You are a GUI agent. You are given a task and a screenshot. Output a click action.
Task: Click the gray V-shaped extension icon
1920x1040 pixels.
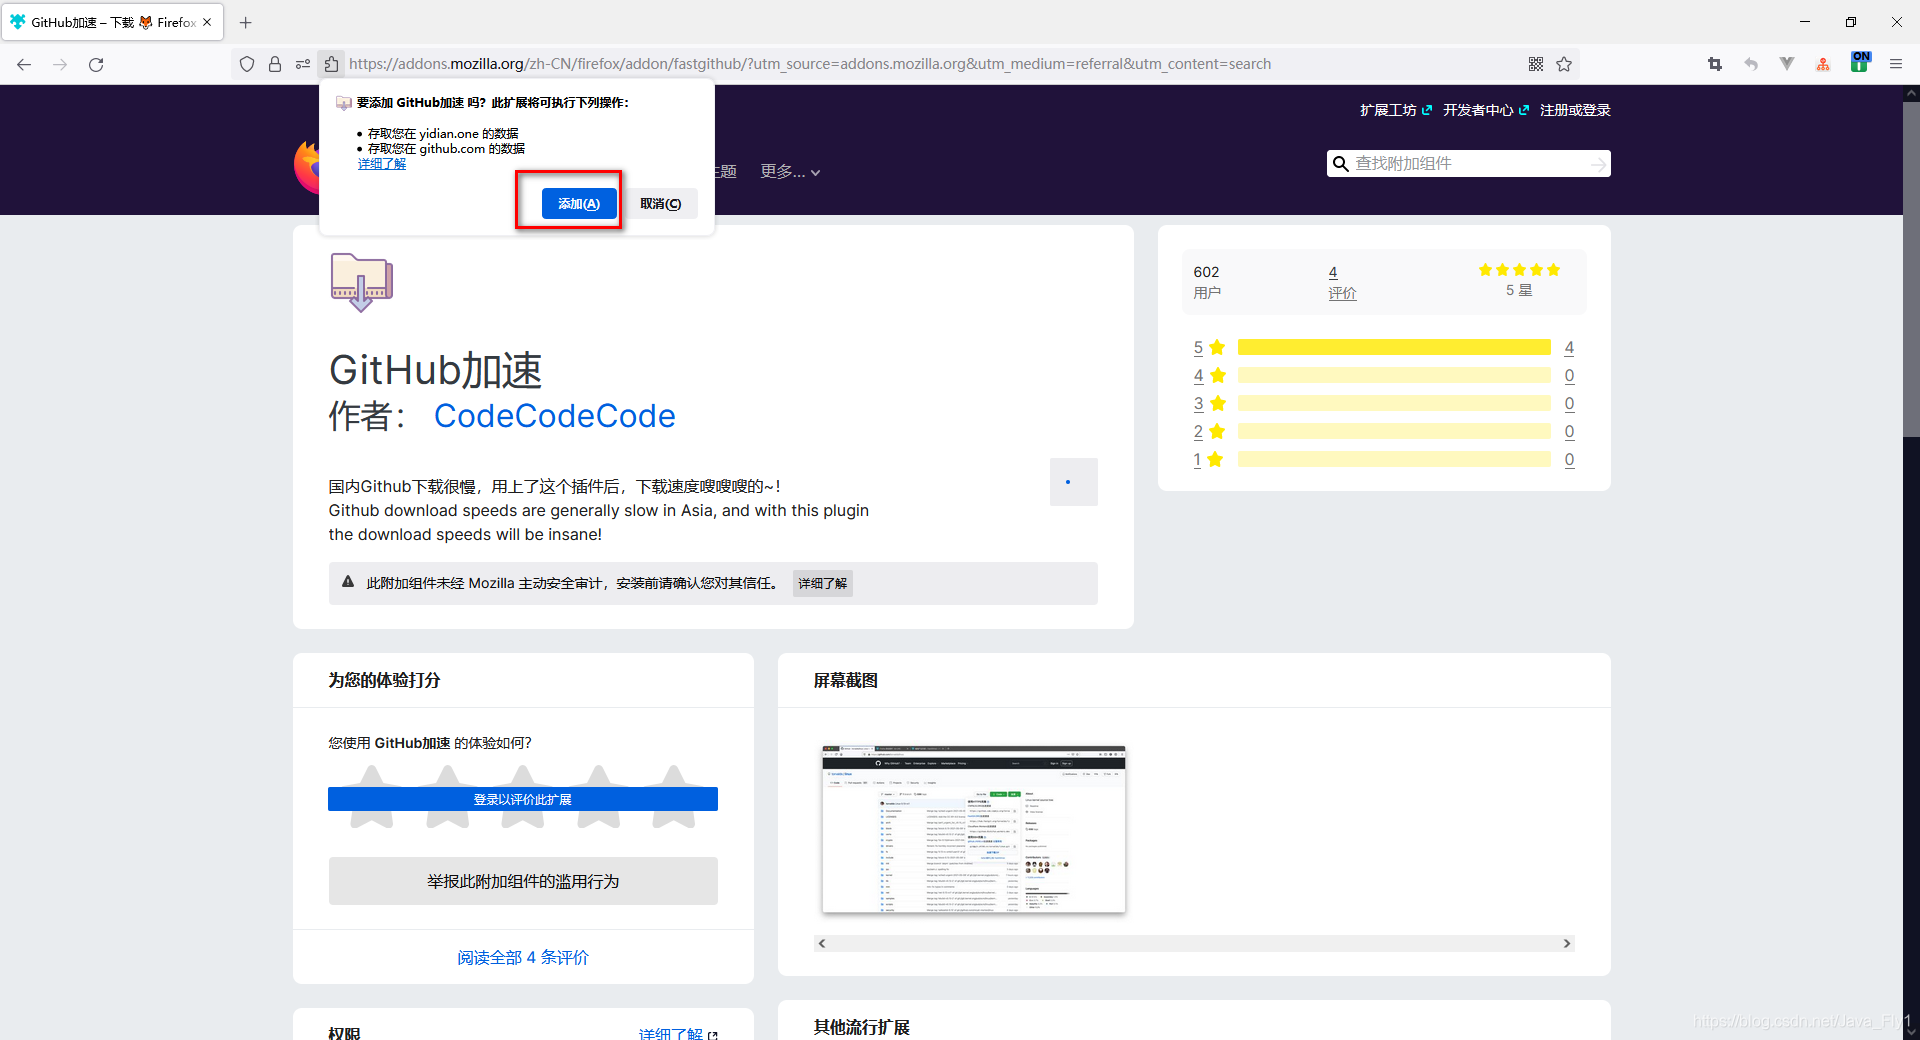pyautogui.click(x=1787, y=64)
